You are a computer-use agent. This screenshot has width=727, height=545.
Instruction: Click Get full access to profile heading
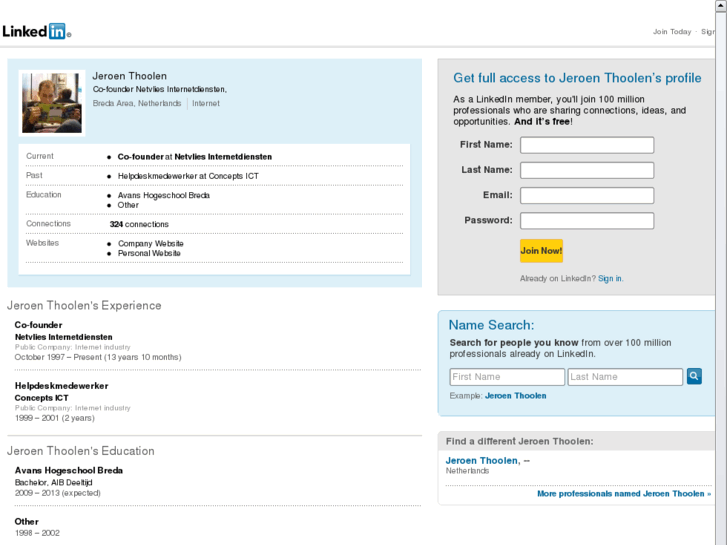click(577, 78)
